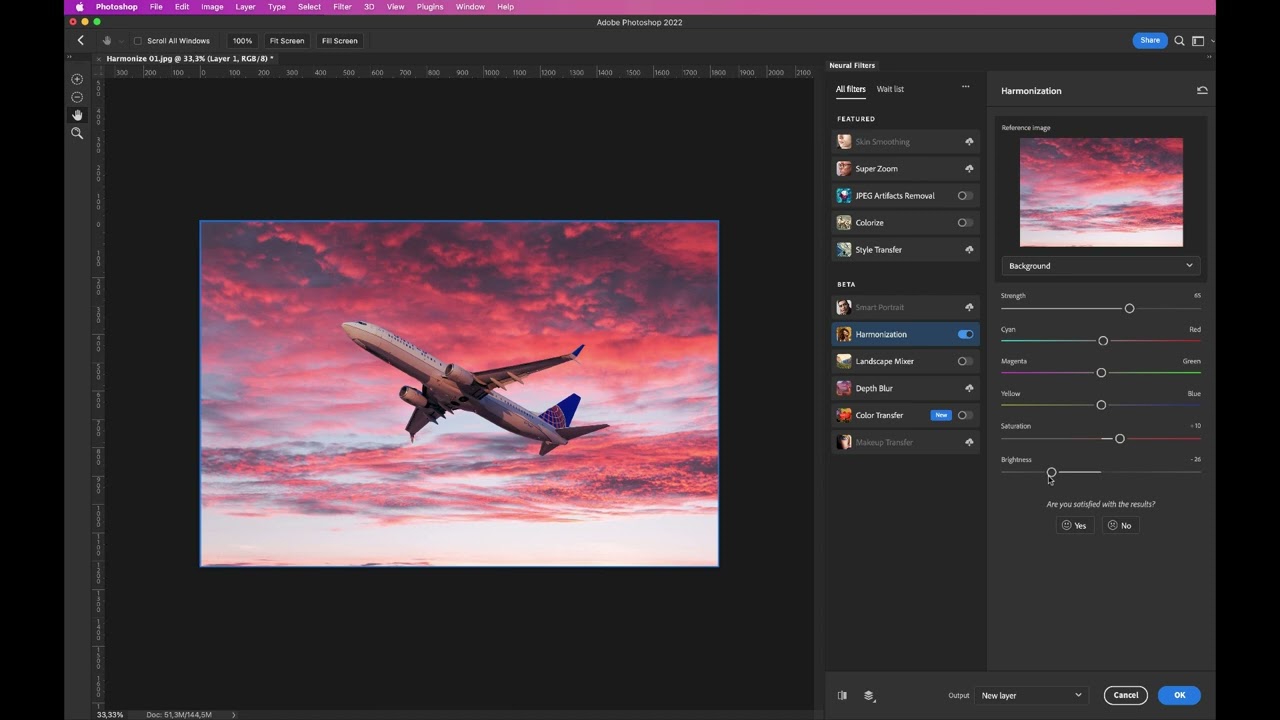Open the Output dropdown set to New layer
This screenshot has width=1280, height=720.
pos(1031,695)
